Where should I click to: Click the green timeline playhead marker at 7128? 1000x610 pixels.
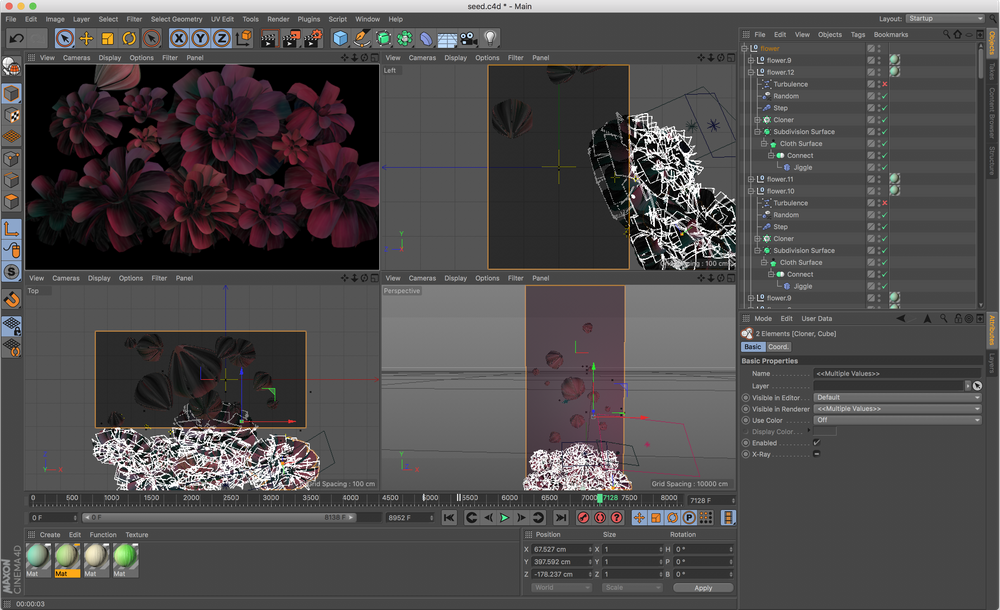click(x=599, y=498)
